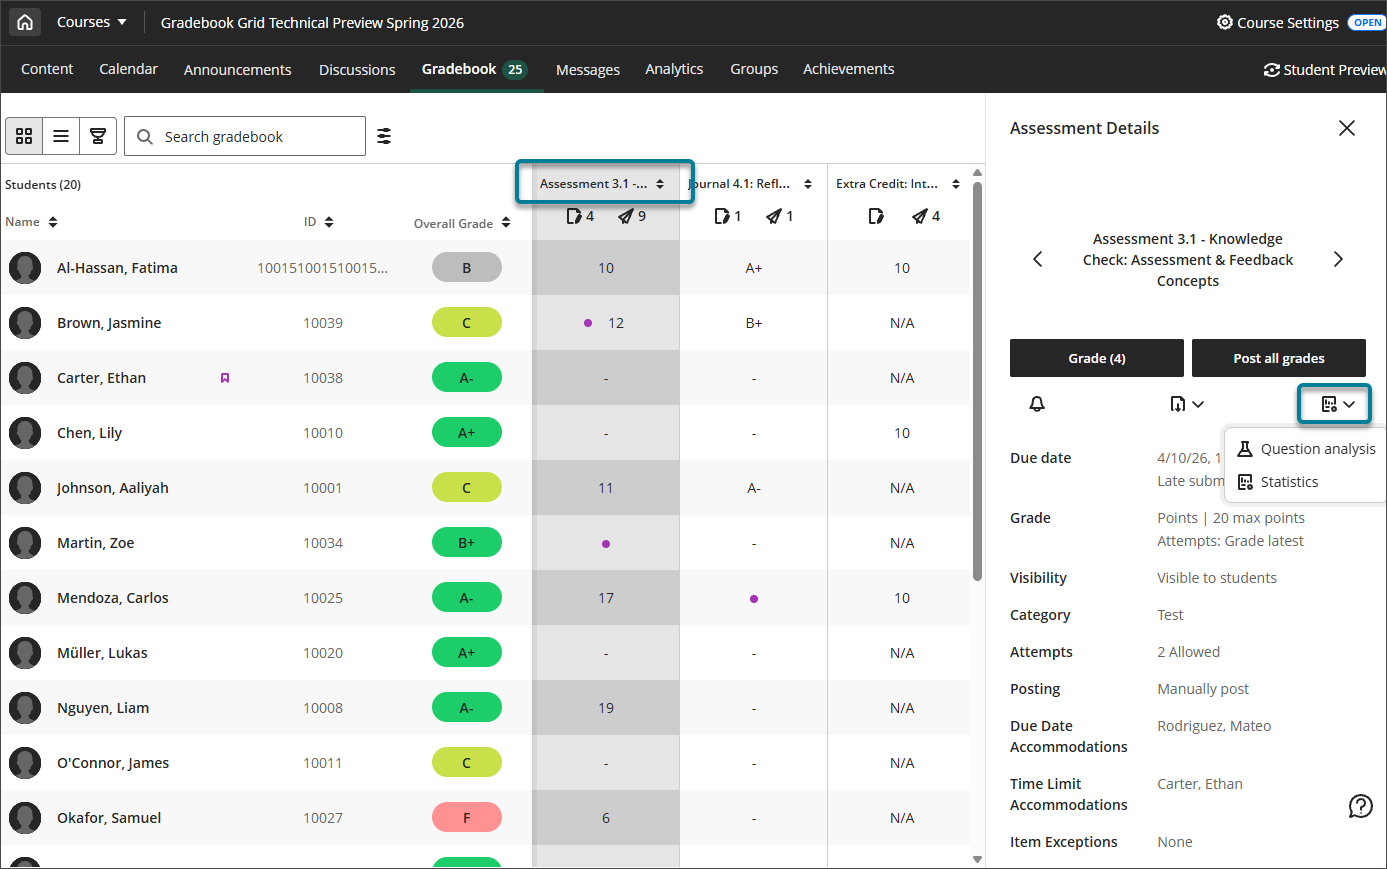Viewport: 1387px width, 869px height.
Task: Go to previous assessment in details panel
Action: [1038, 259]
